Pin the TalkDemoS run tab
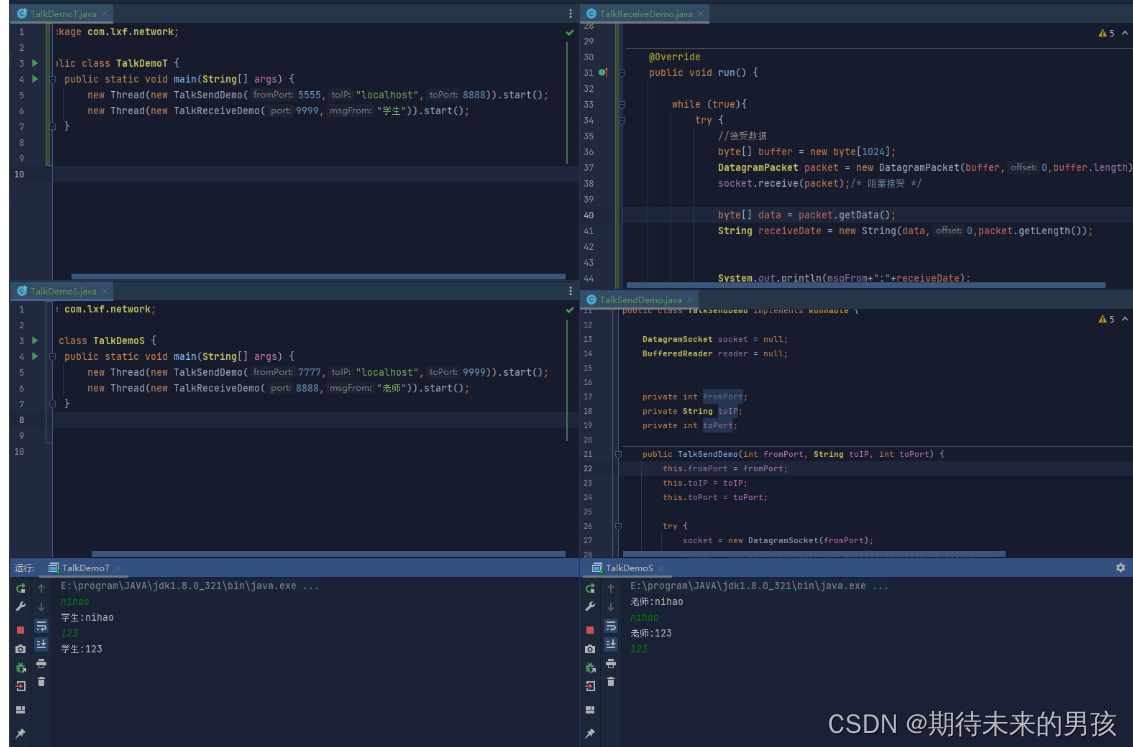The height and width of the screenshot is (747, 1133). coord(590,733)
